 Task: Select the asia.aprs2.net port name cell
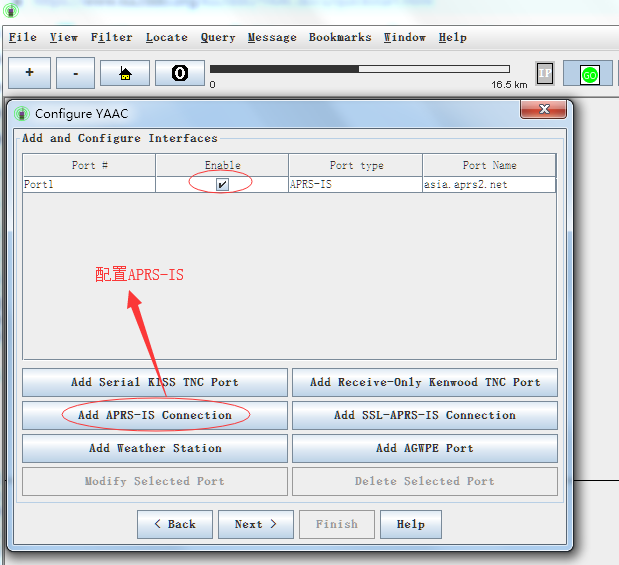point(489,185)
